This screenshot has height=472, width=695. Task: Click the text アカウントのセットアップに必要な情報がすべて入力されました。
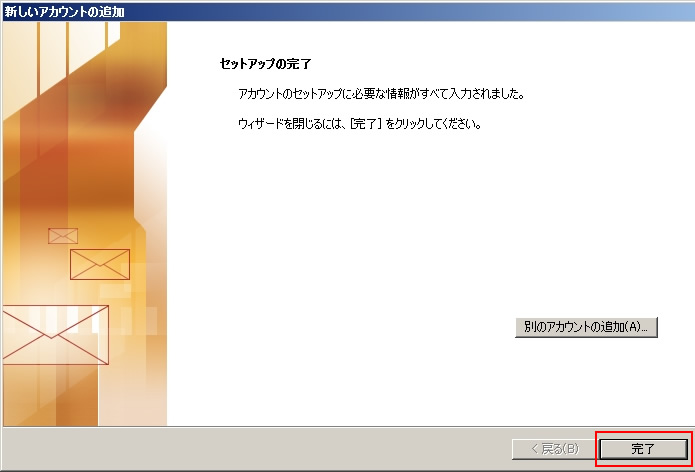pyautogui.click(x=381, y=94)
